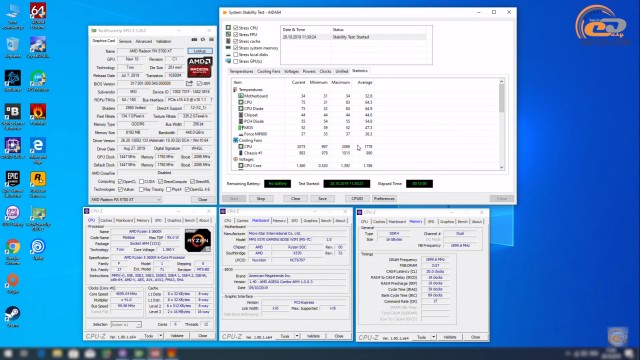Switch to the Cooling Fans tab in AIDA64
The height and width of the screenshot is (360, 640).
(x=269, y=71)
